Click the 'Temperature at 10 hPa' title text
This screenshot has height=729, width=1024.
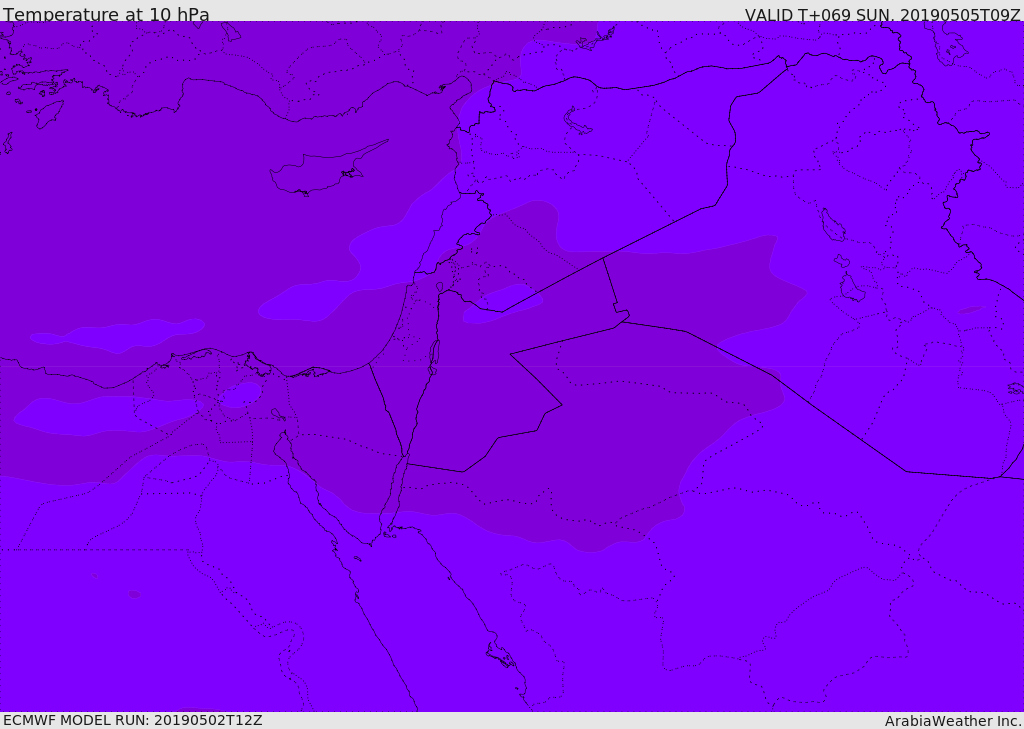(106, 14)
